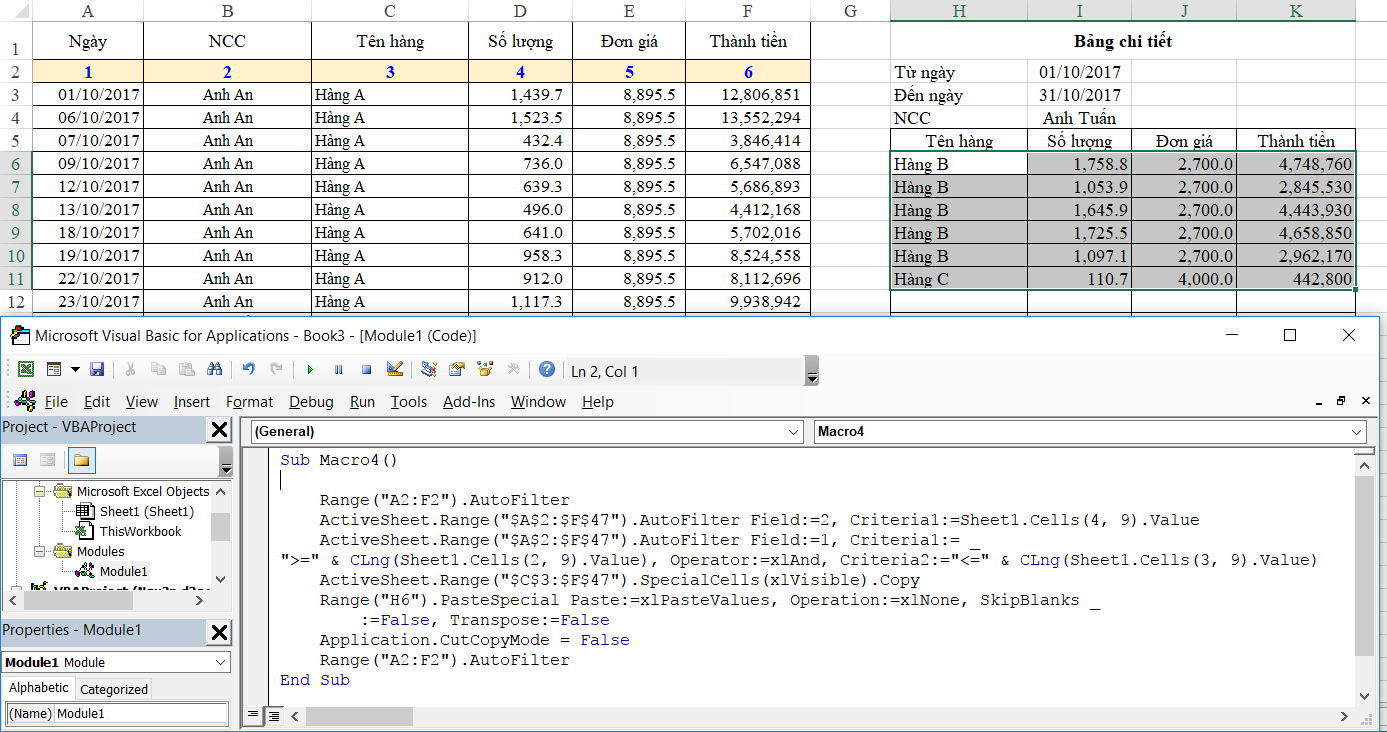
Task: Select ThisWorkbook in project tree
Action: [140, 531]
